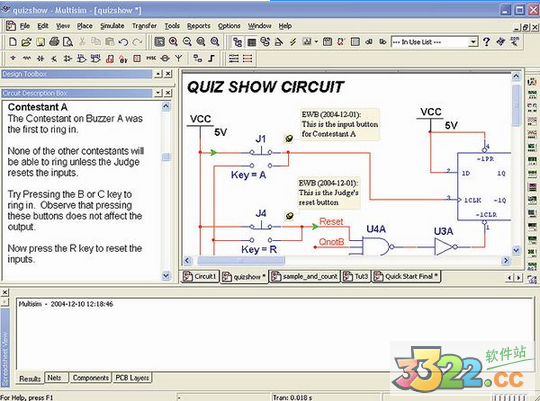Place a TTL logic component
This screenshot has height=401, width=540.
tap(82, 59)
